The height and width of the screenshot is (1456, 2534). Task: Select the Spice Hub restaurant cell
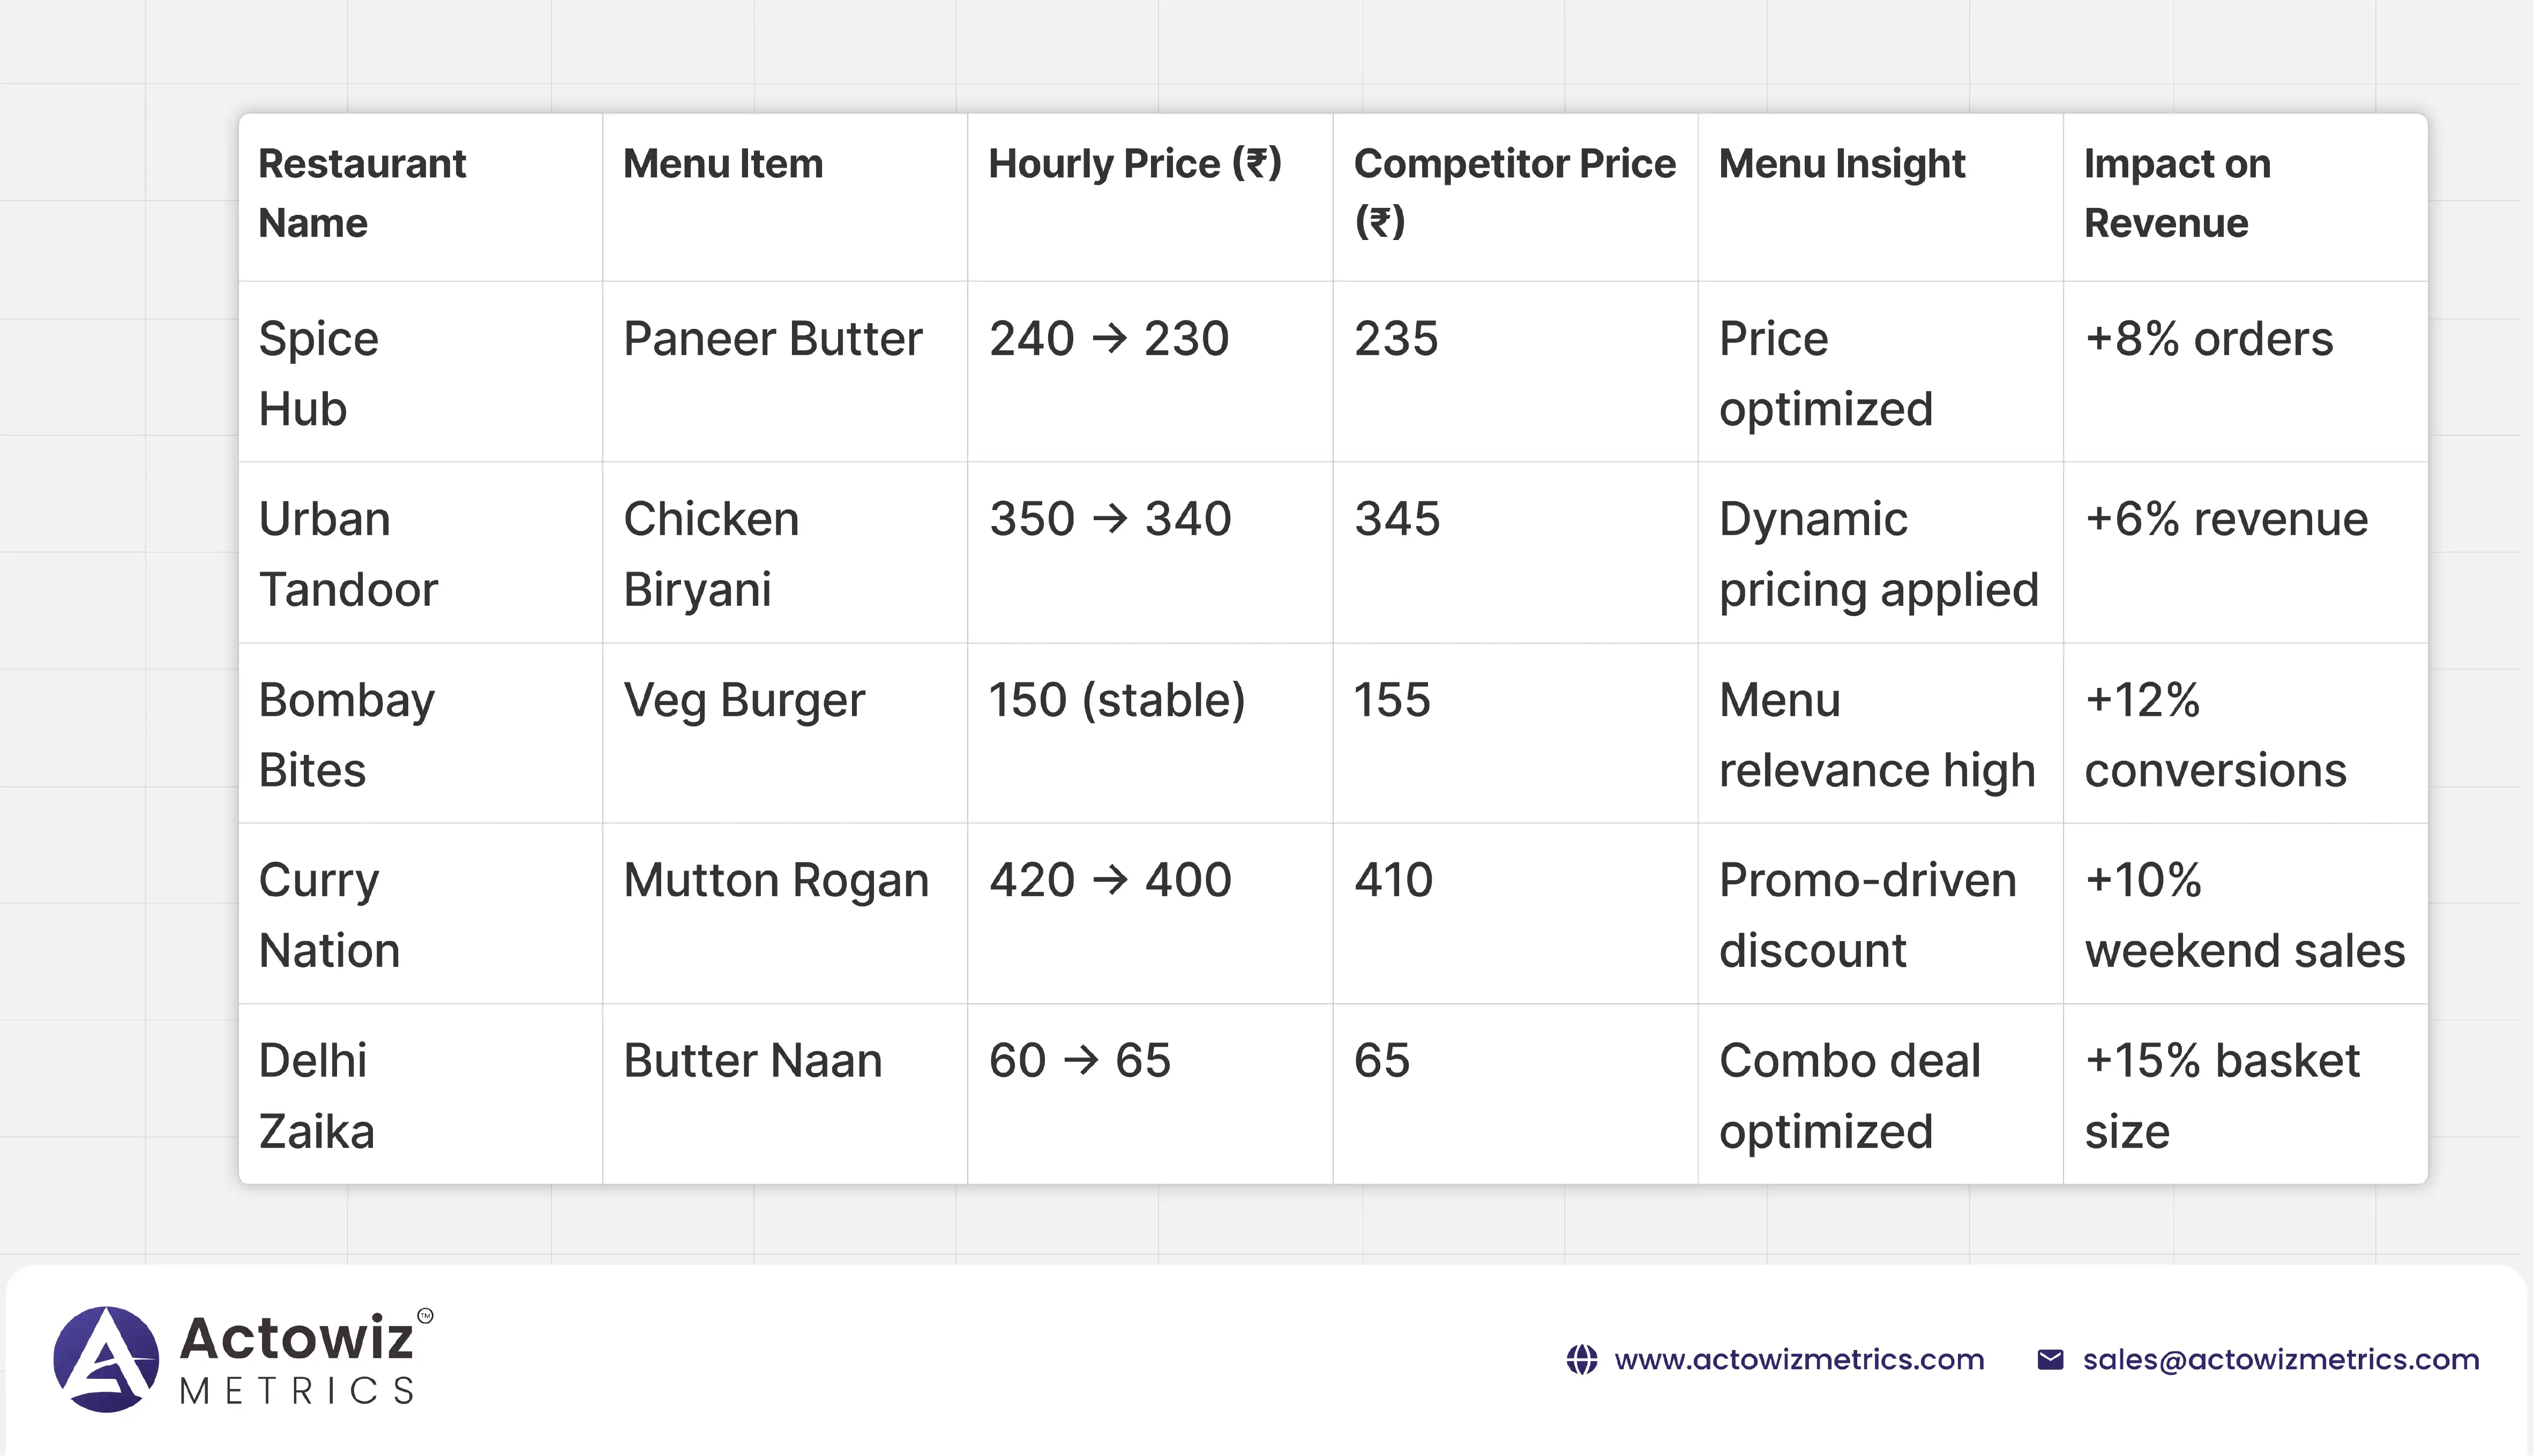319,373
